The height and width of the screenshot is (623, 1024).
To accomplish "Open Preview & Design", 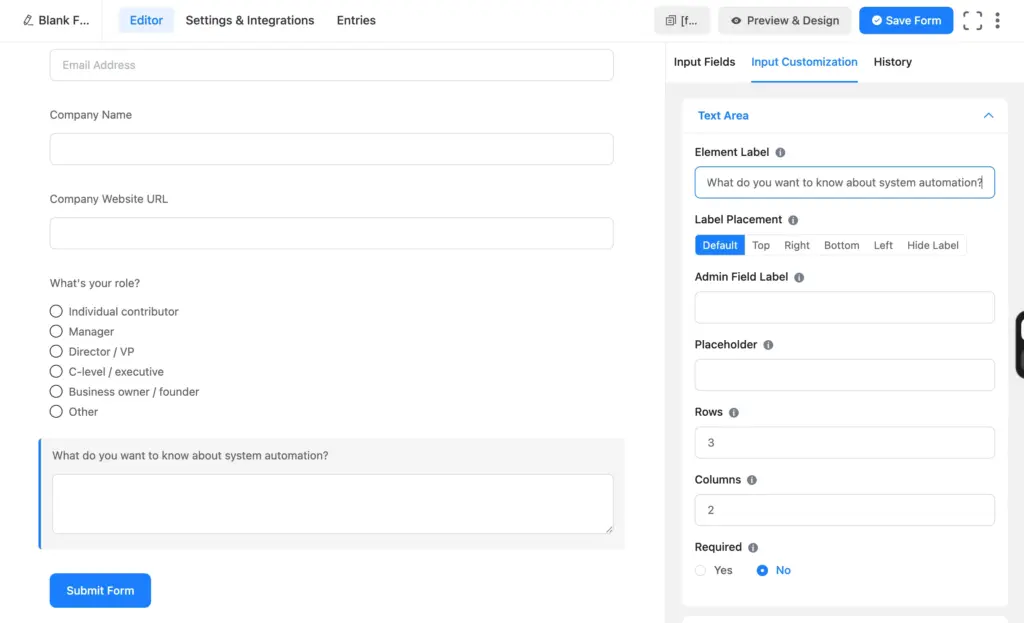I will pos(784,20).
